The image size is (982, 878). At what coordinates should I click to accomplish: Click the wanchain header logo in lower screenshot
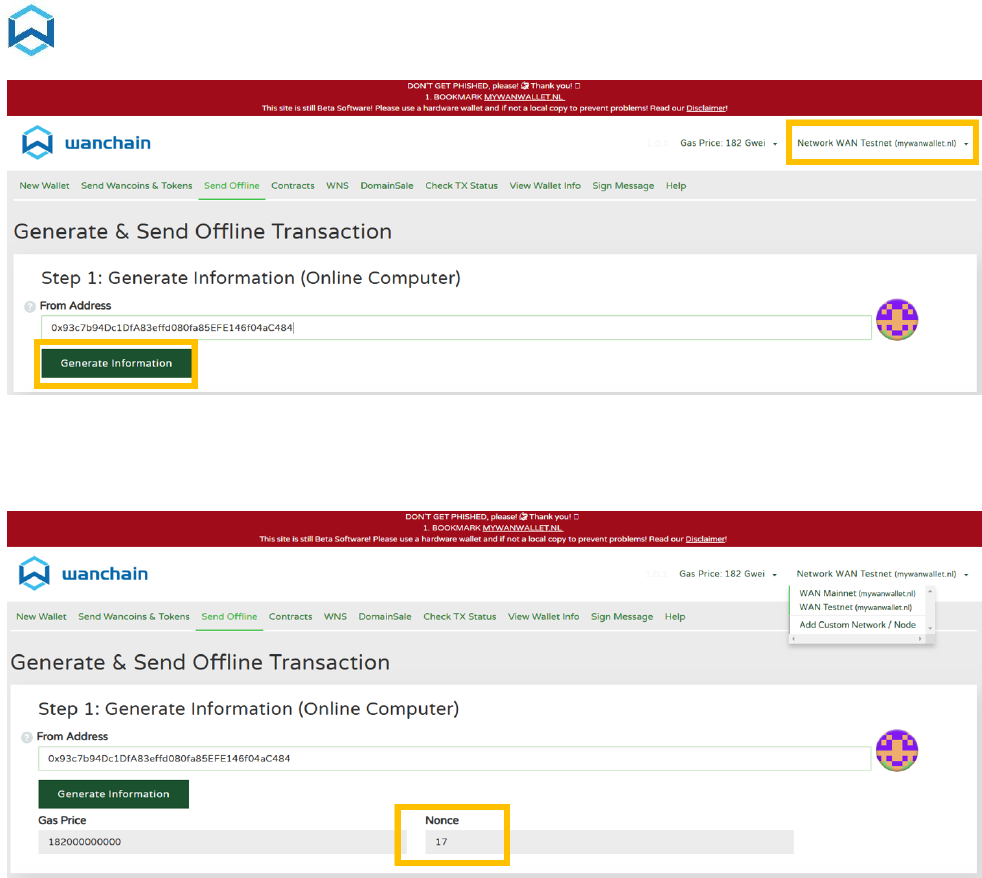pos(84,574)
